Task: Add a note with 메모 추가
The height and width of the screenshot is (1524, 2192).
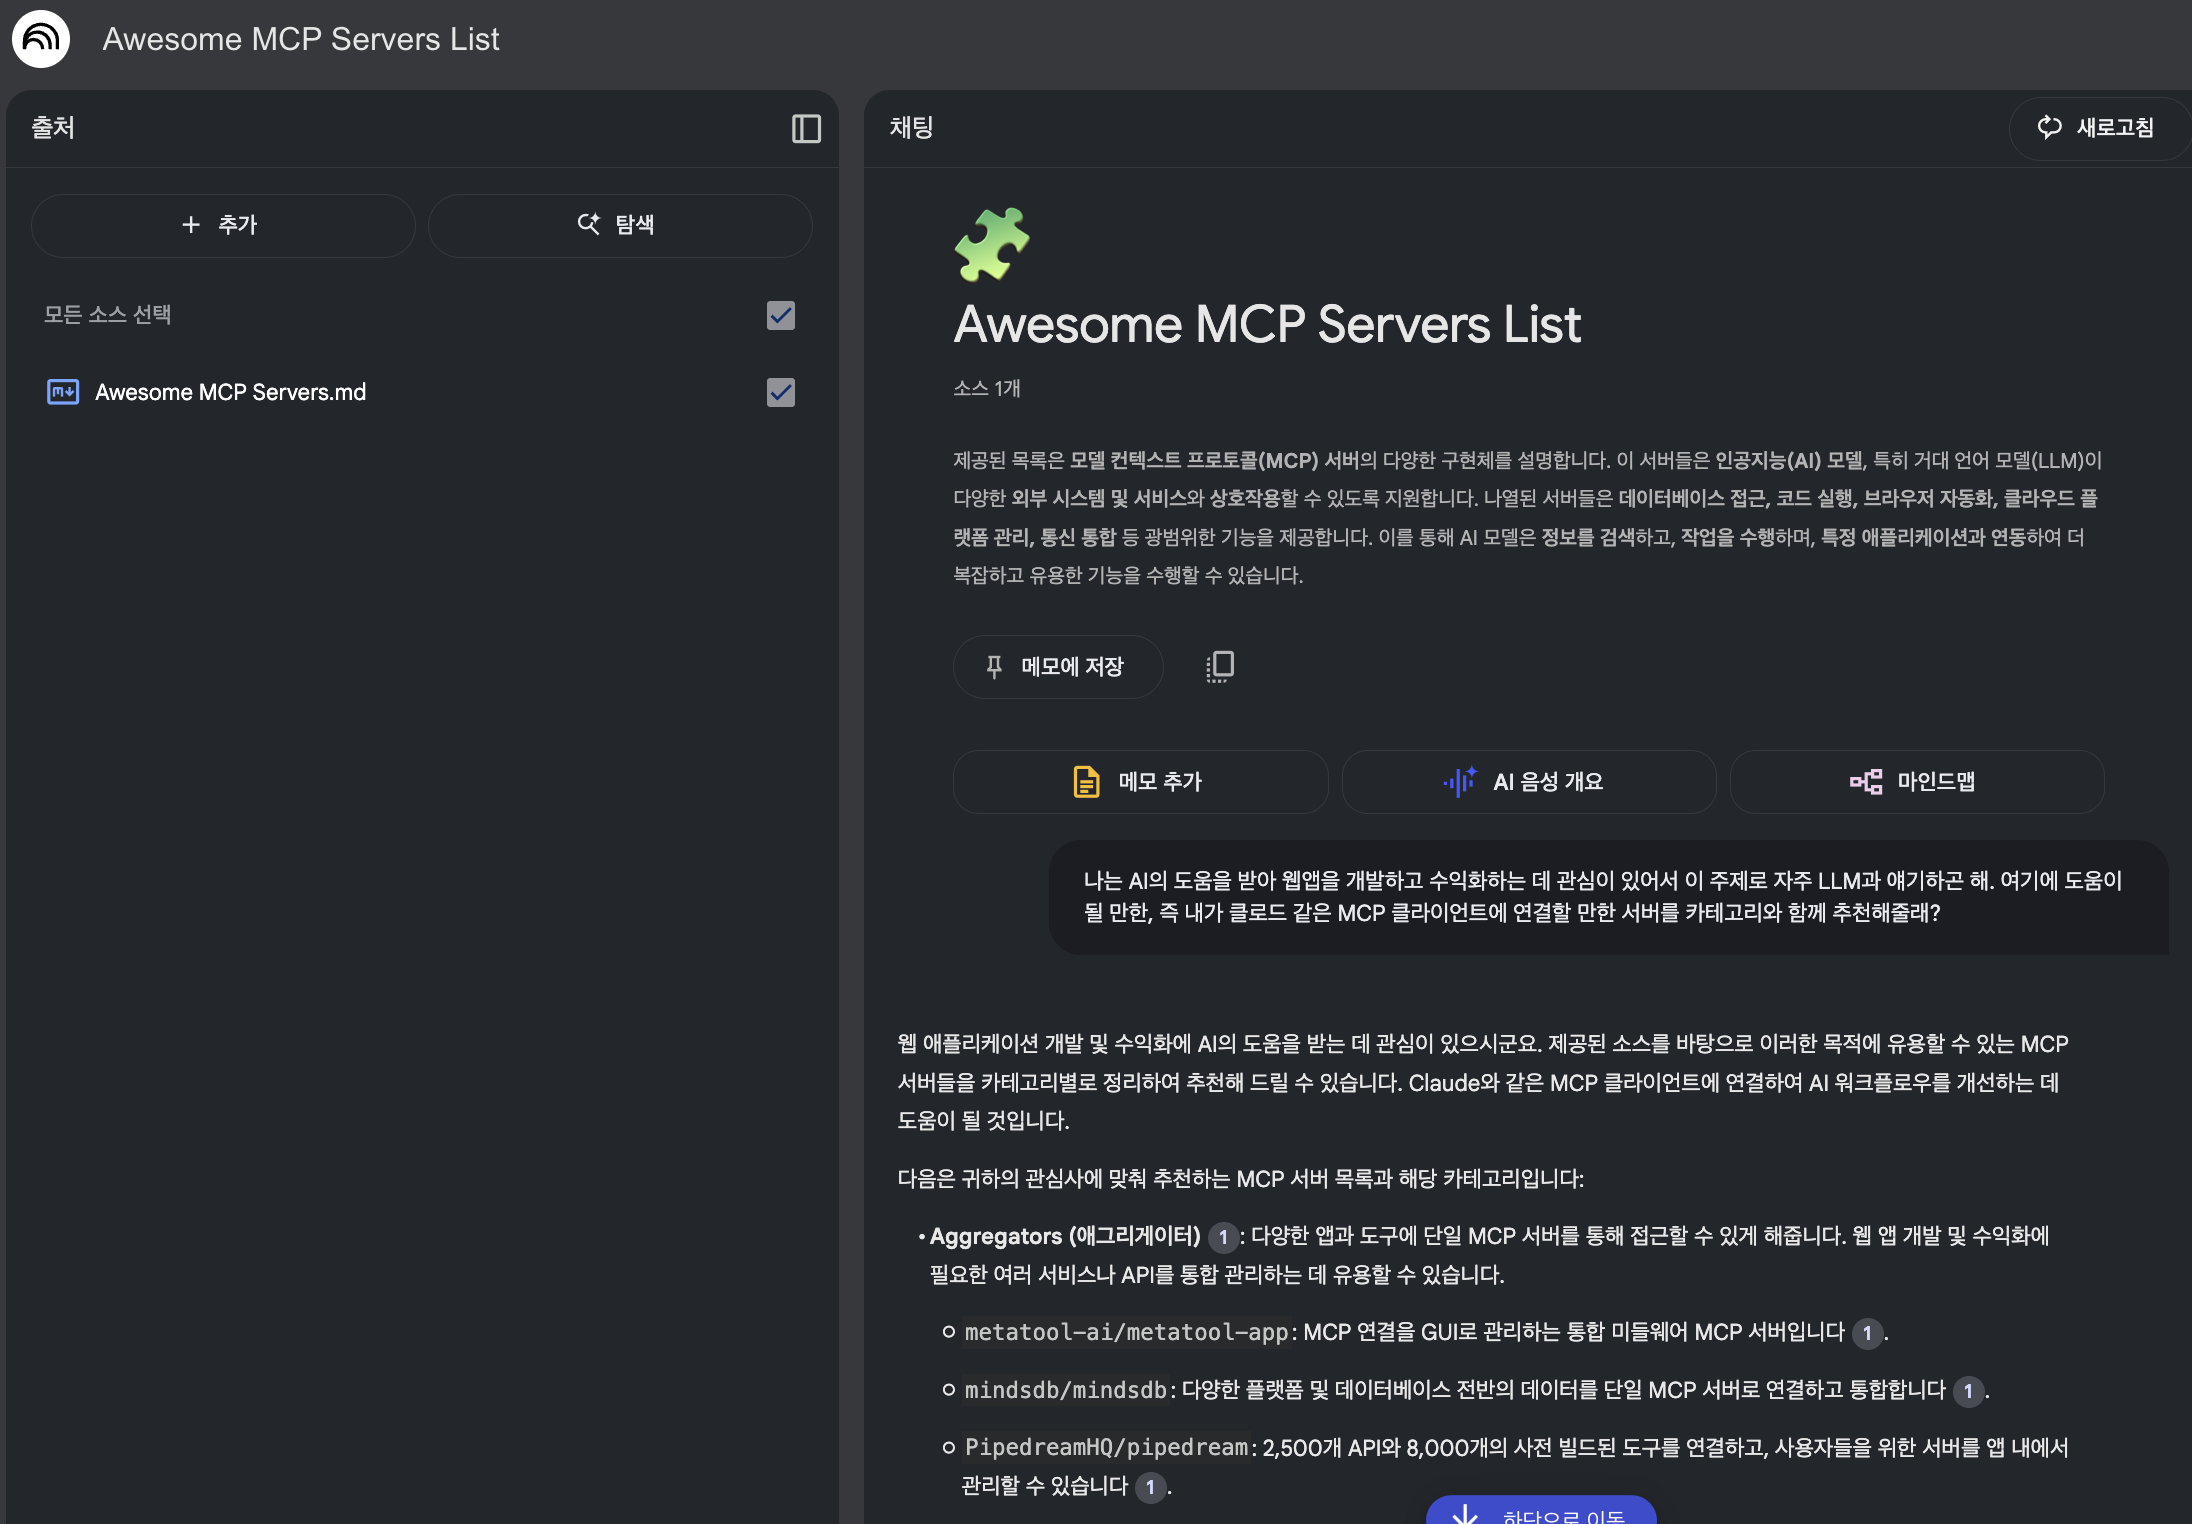Action: click(x=1140, y=781)
